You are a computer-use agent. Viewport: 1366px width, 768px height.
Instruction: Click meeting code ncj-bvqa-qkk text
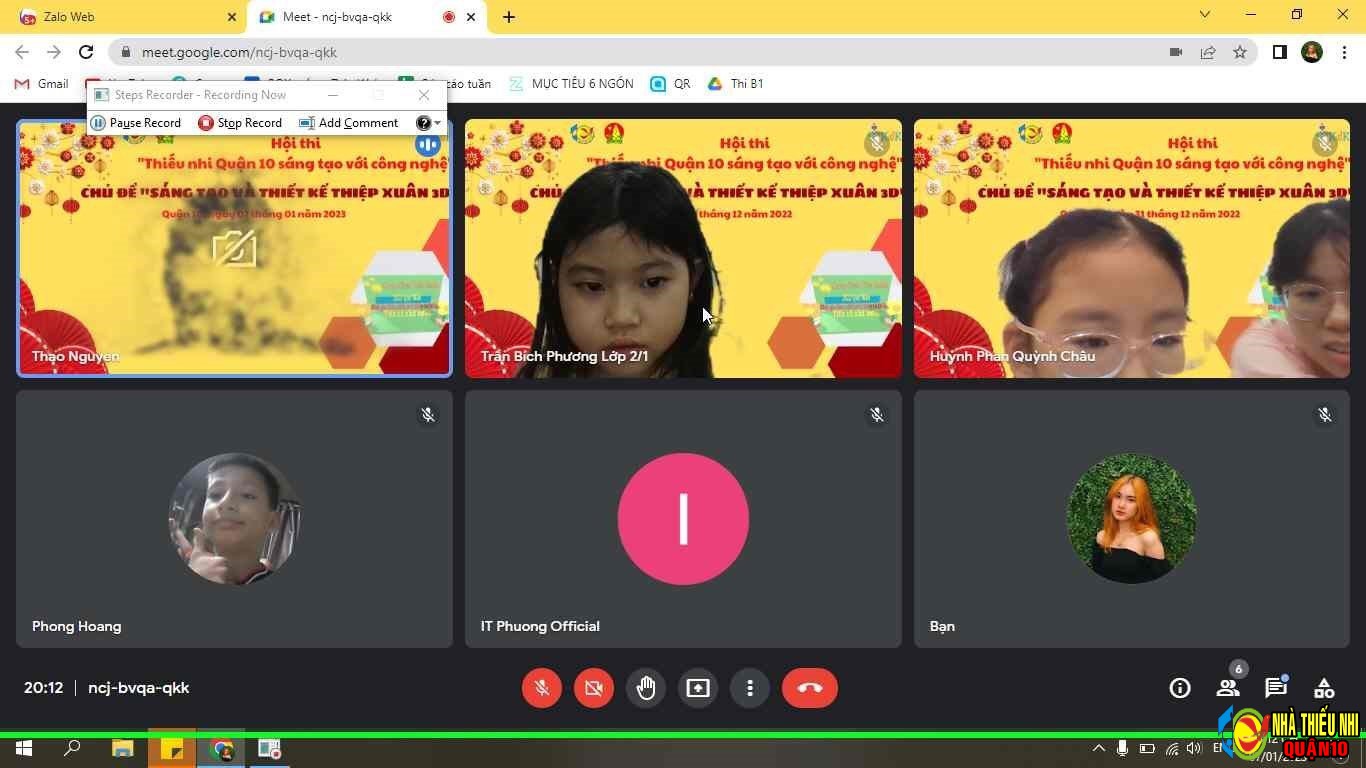tap(139, 688)
